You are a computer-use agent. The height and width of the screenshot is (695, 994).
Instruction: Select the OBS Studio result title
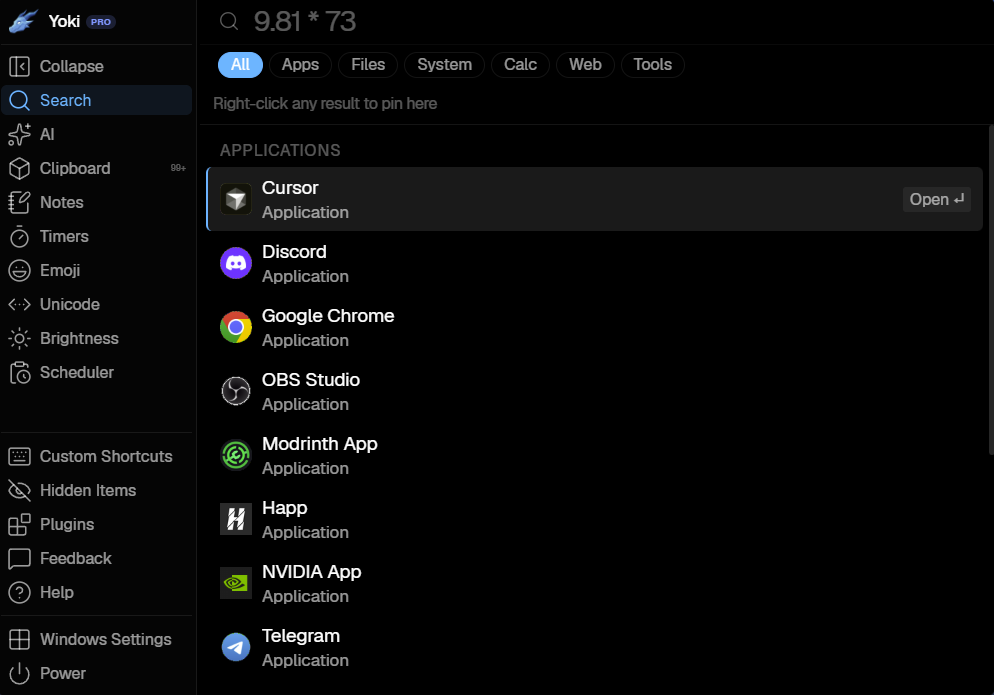pyautogui.click(x=311, y=380)
